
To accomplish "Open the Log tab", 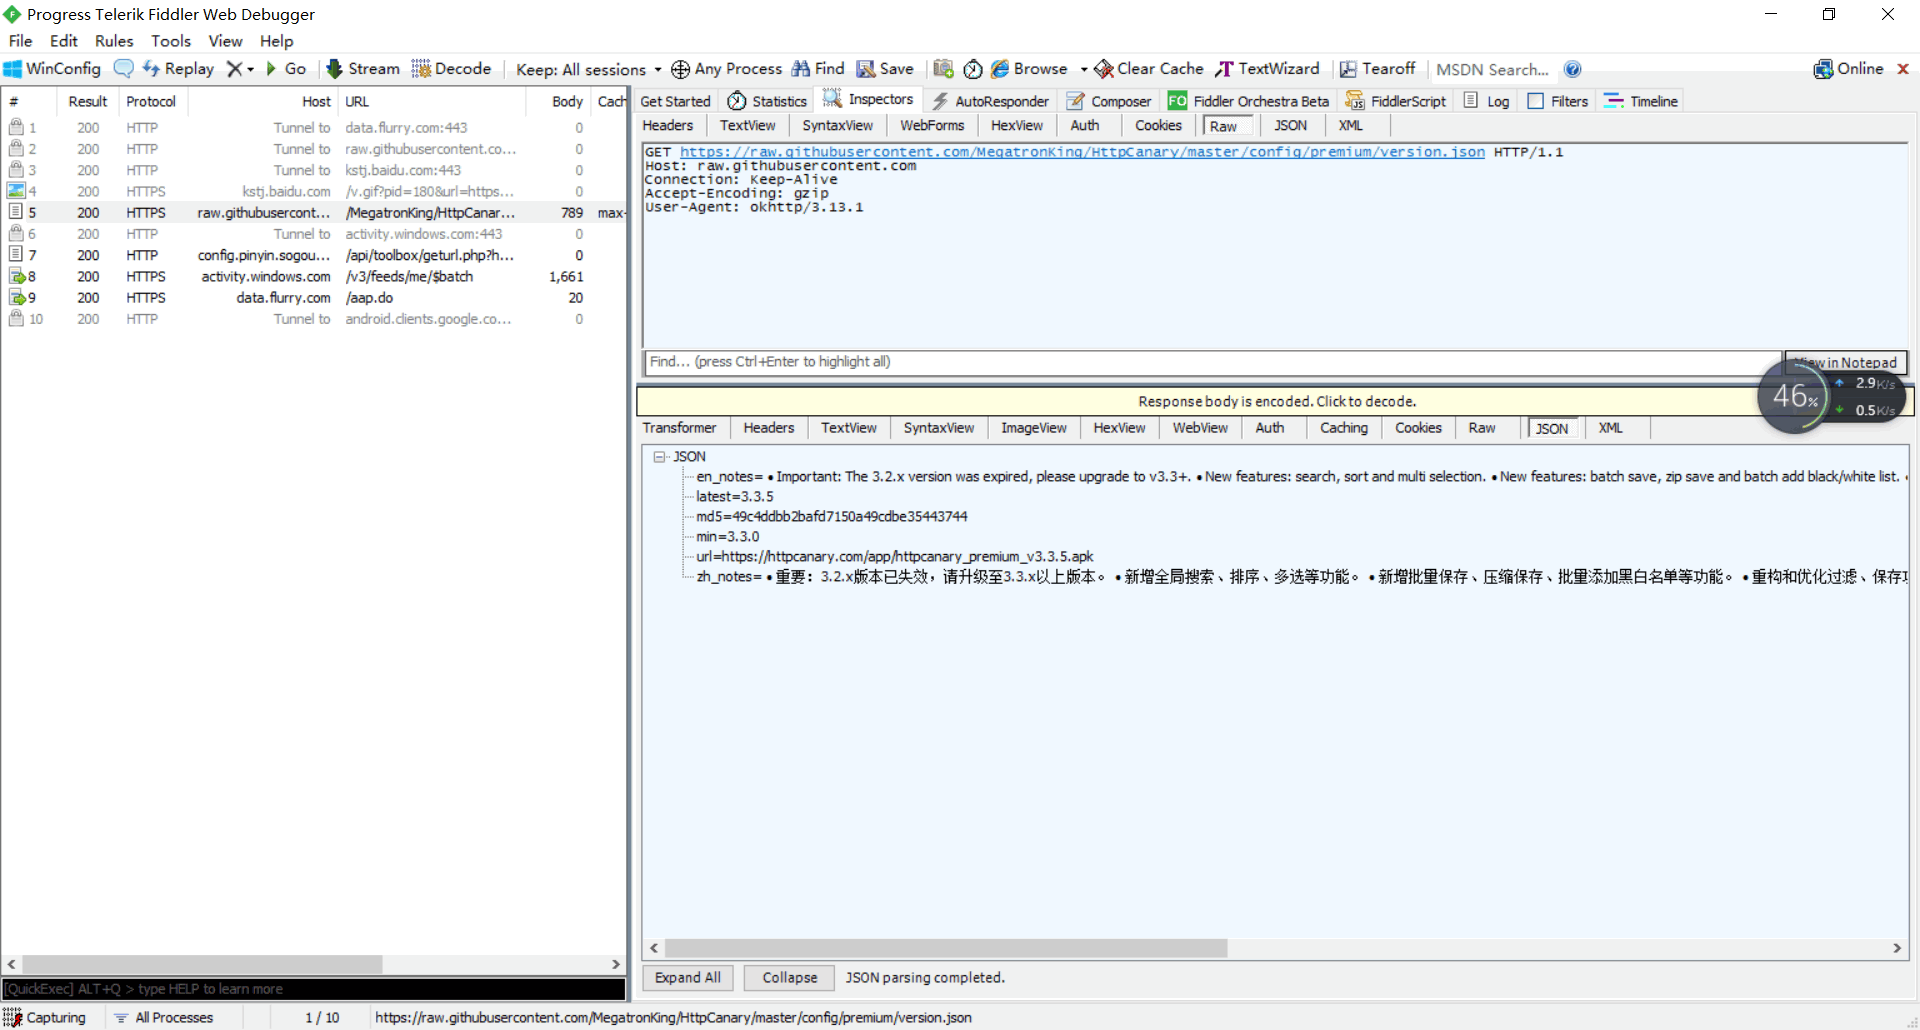I will (x=1486, y=101).
